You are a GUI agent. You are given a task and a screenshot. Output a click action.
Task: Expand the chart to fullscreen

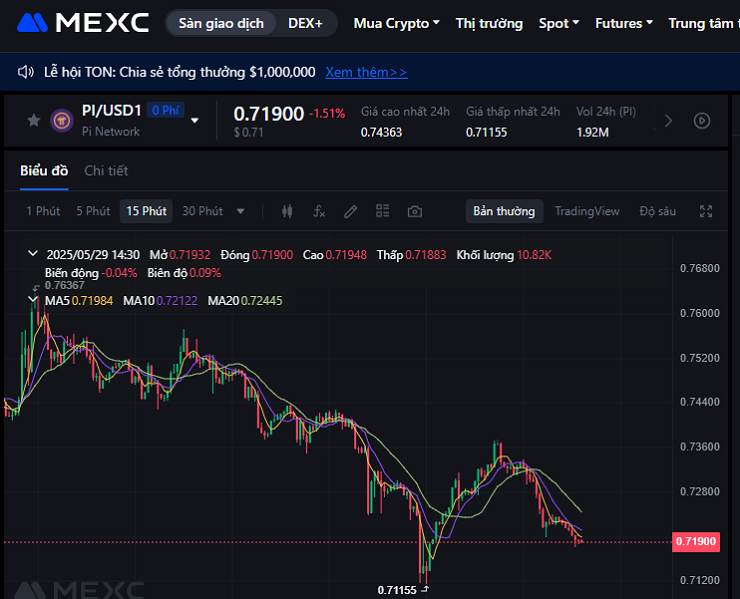[x=706, y=211]
